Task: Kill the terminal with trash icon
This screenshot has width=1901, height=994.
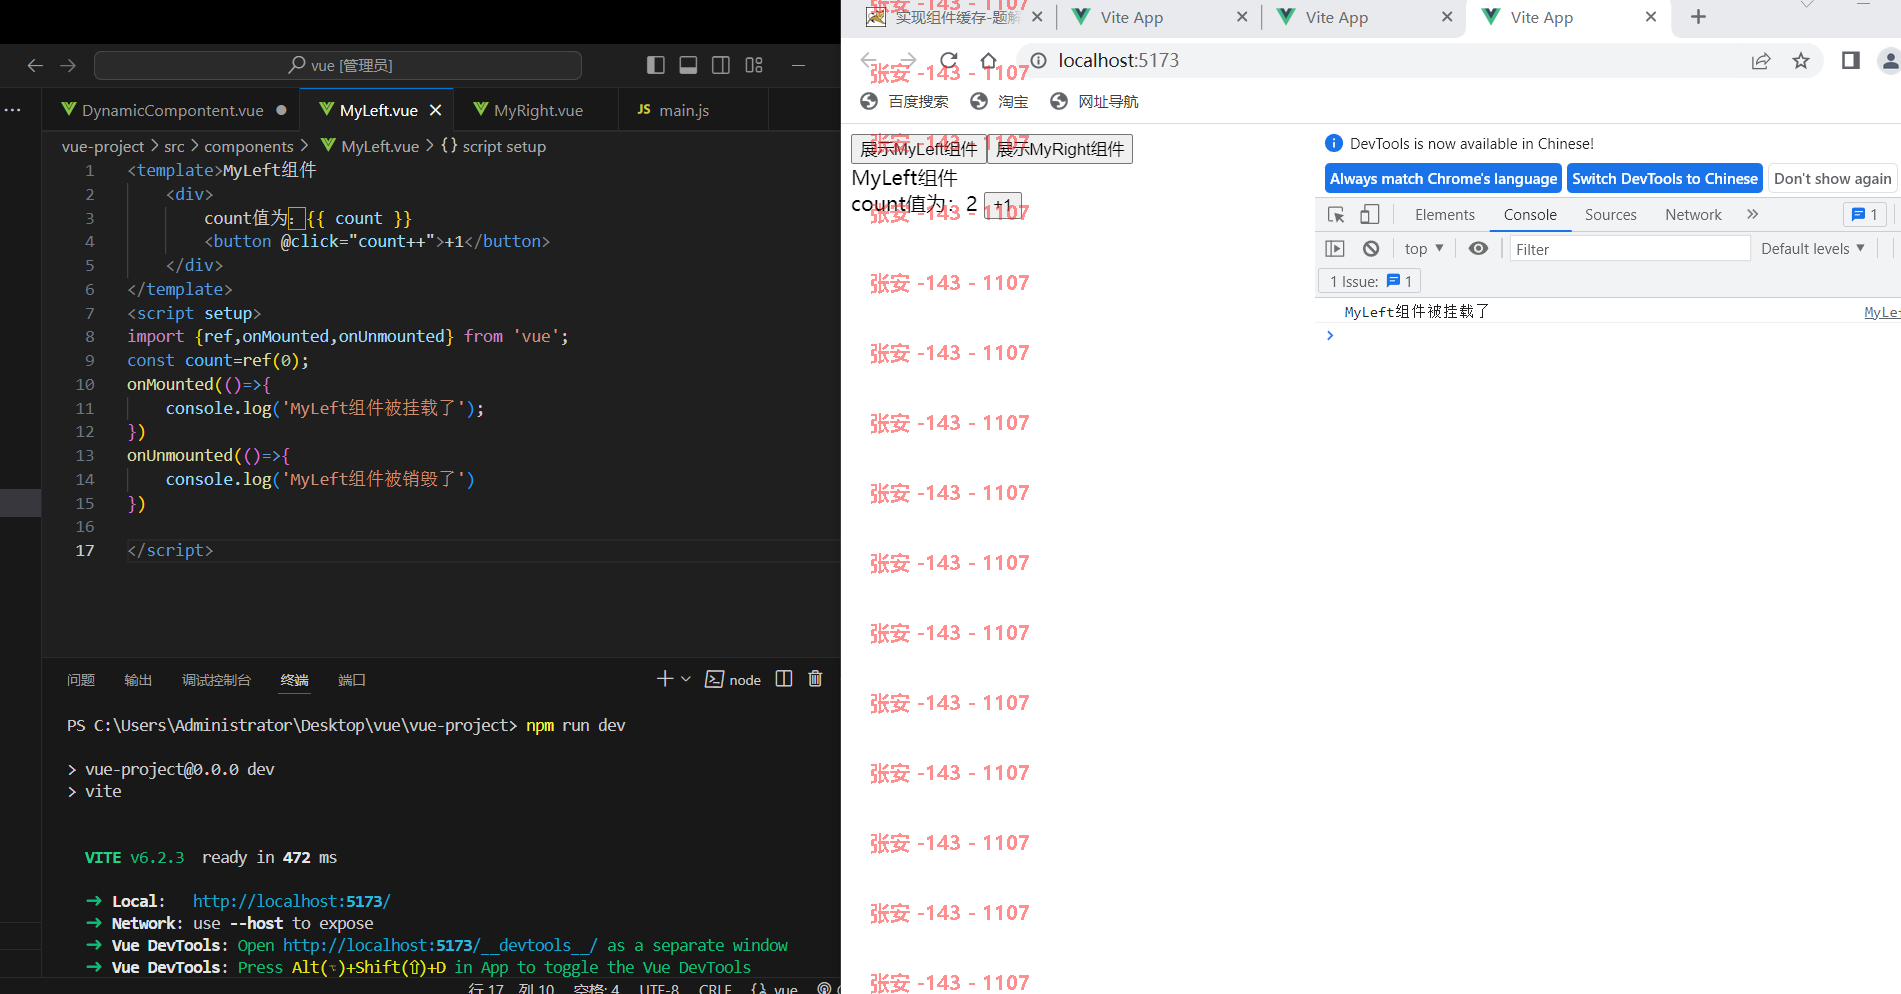Action: (815, 679)
